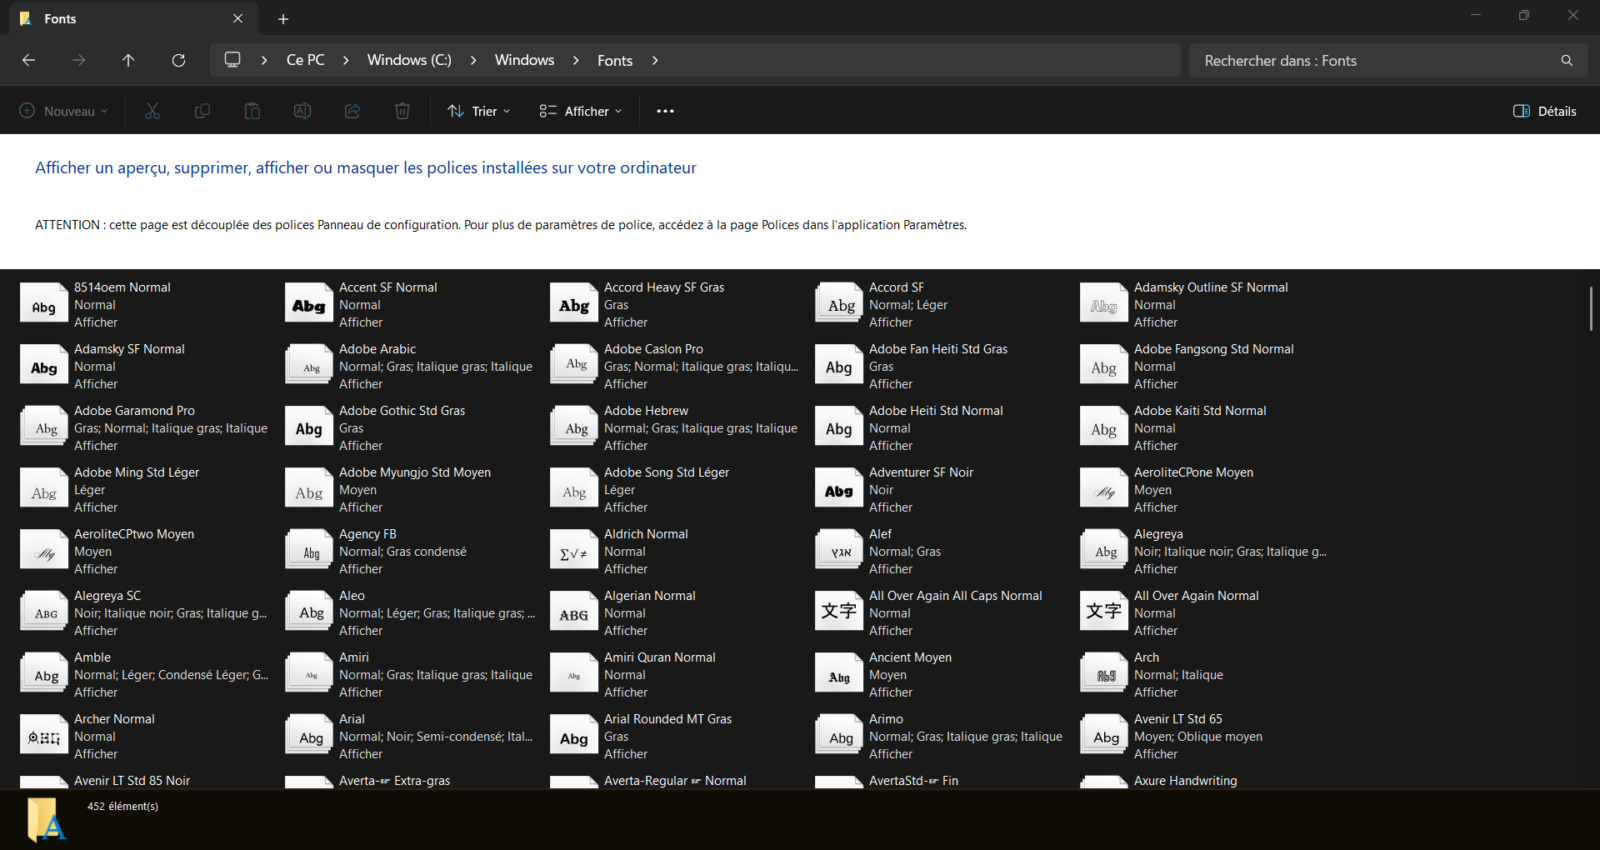The image size is (1600, 850).
Task: Expand chevron after Windows in path
Action: [576, 60]
